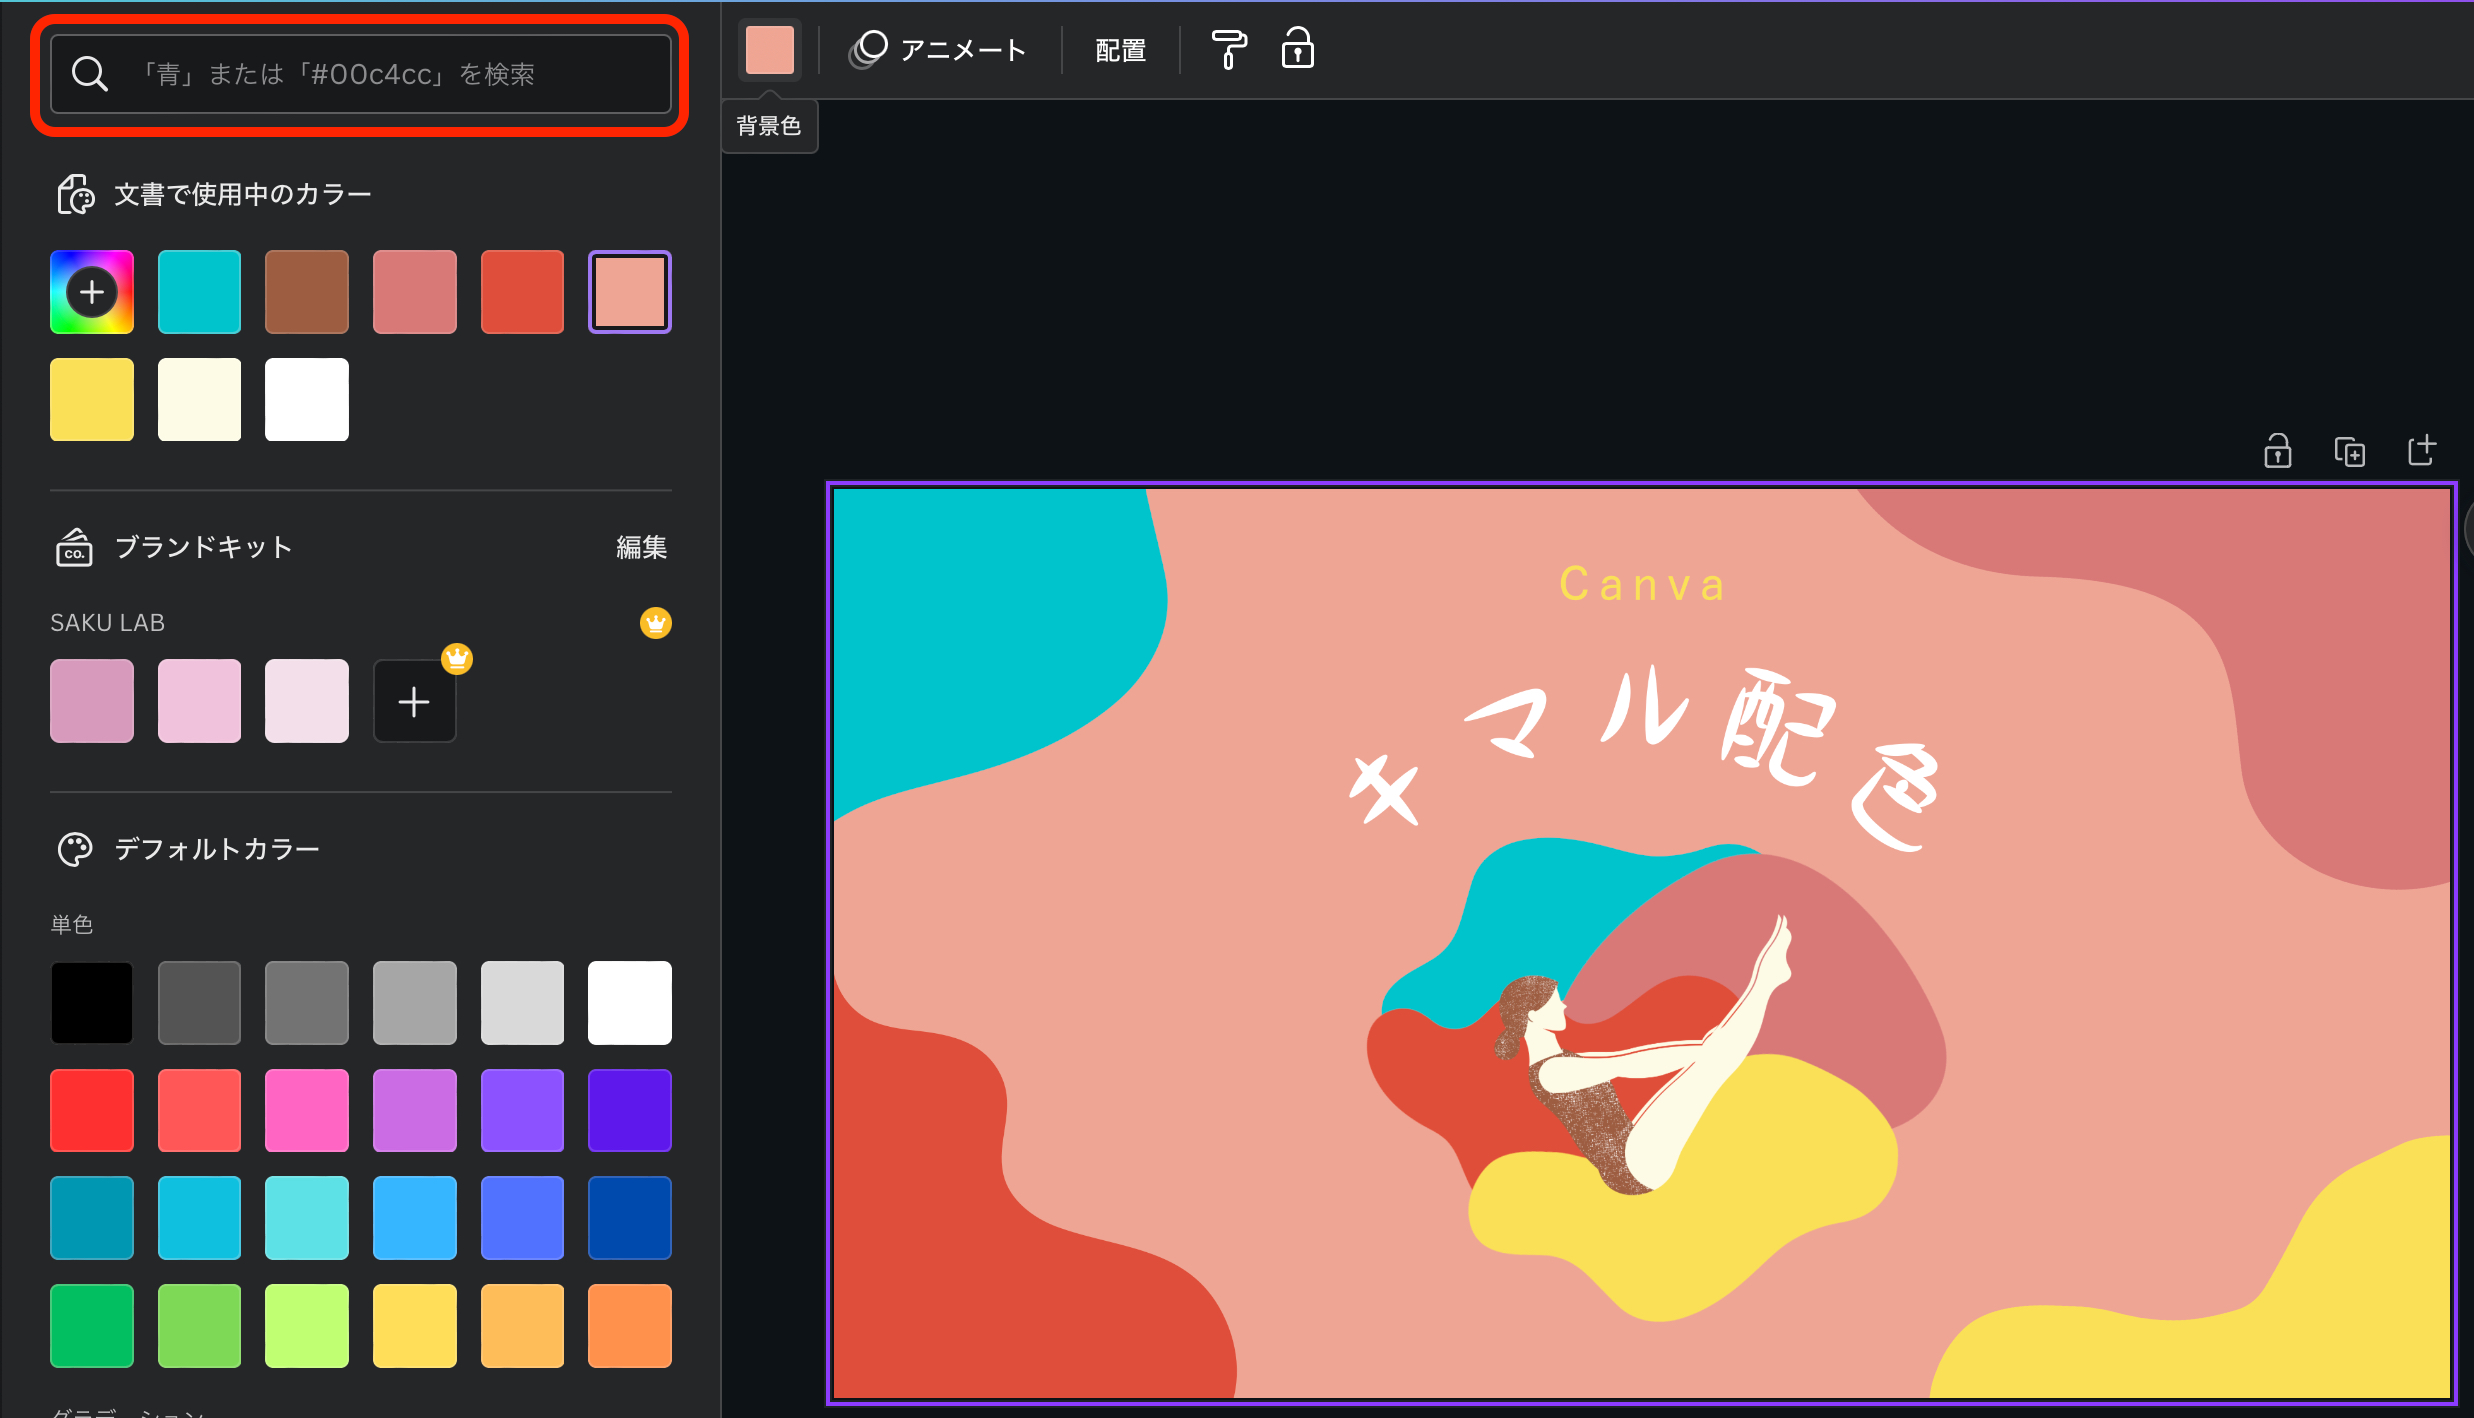Select the white マル配色 title on canvas
Viewport: 2474px width, 1418px height.
(x=1645, y=758)
